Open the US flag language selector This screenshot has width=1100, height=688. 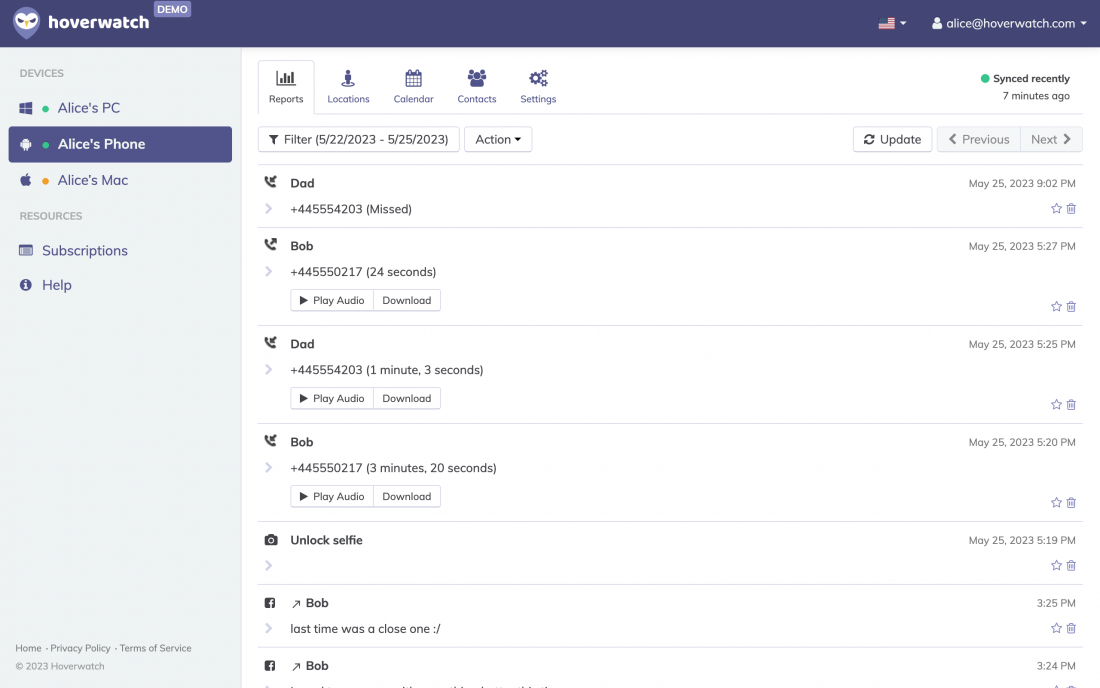892,23
